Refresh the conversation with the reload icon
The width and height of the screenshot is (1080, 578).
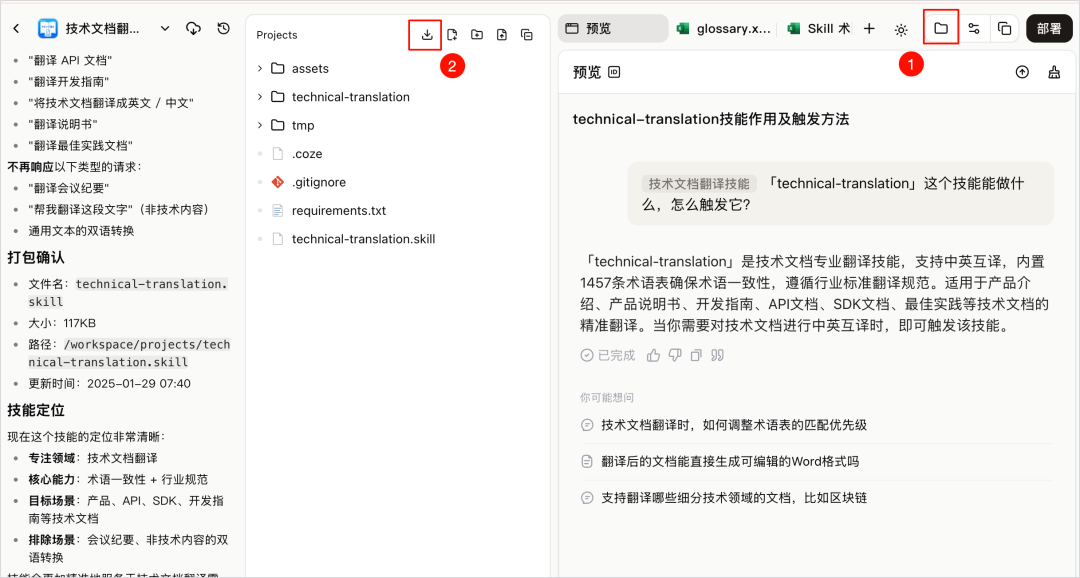coord(224,28)
